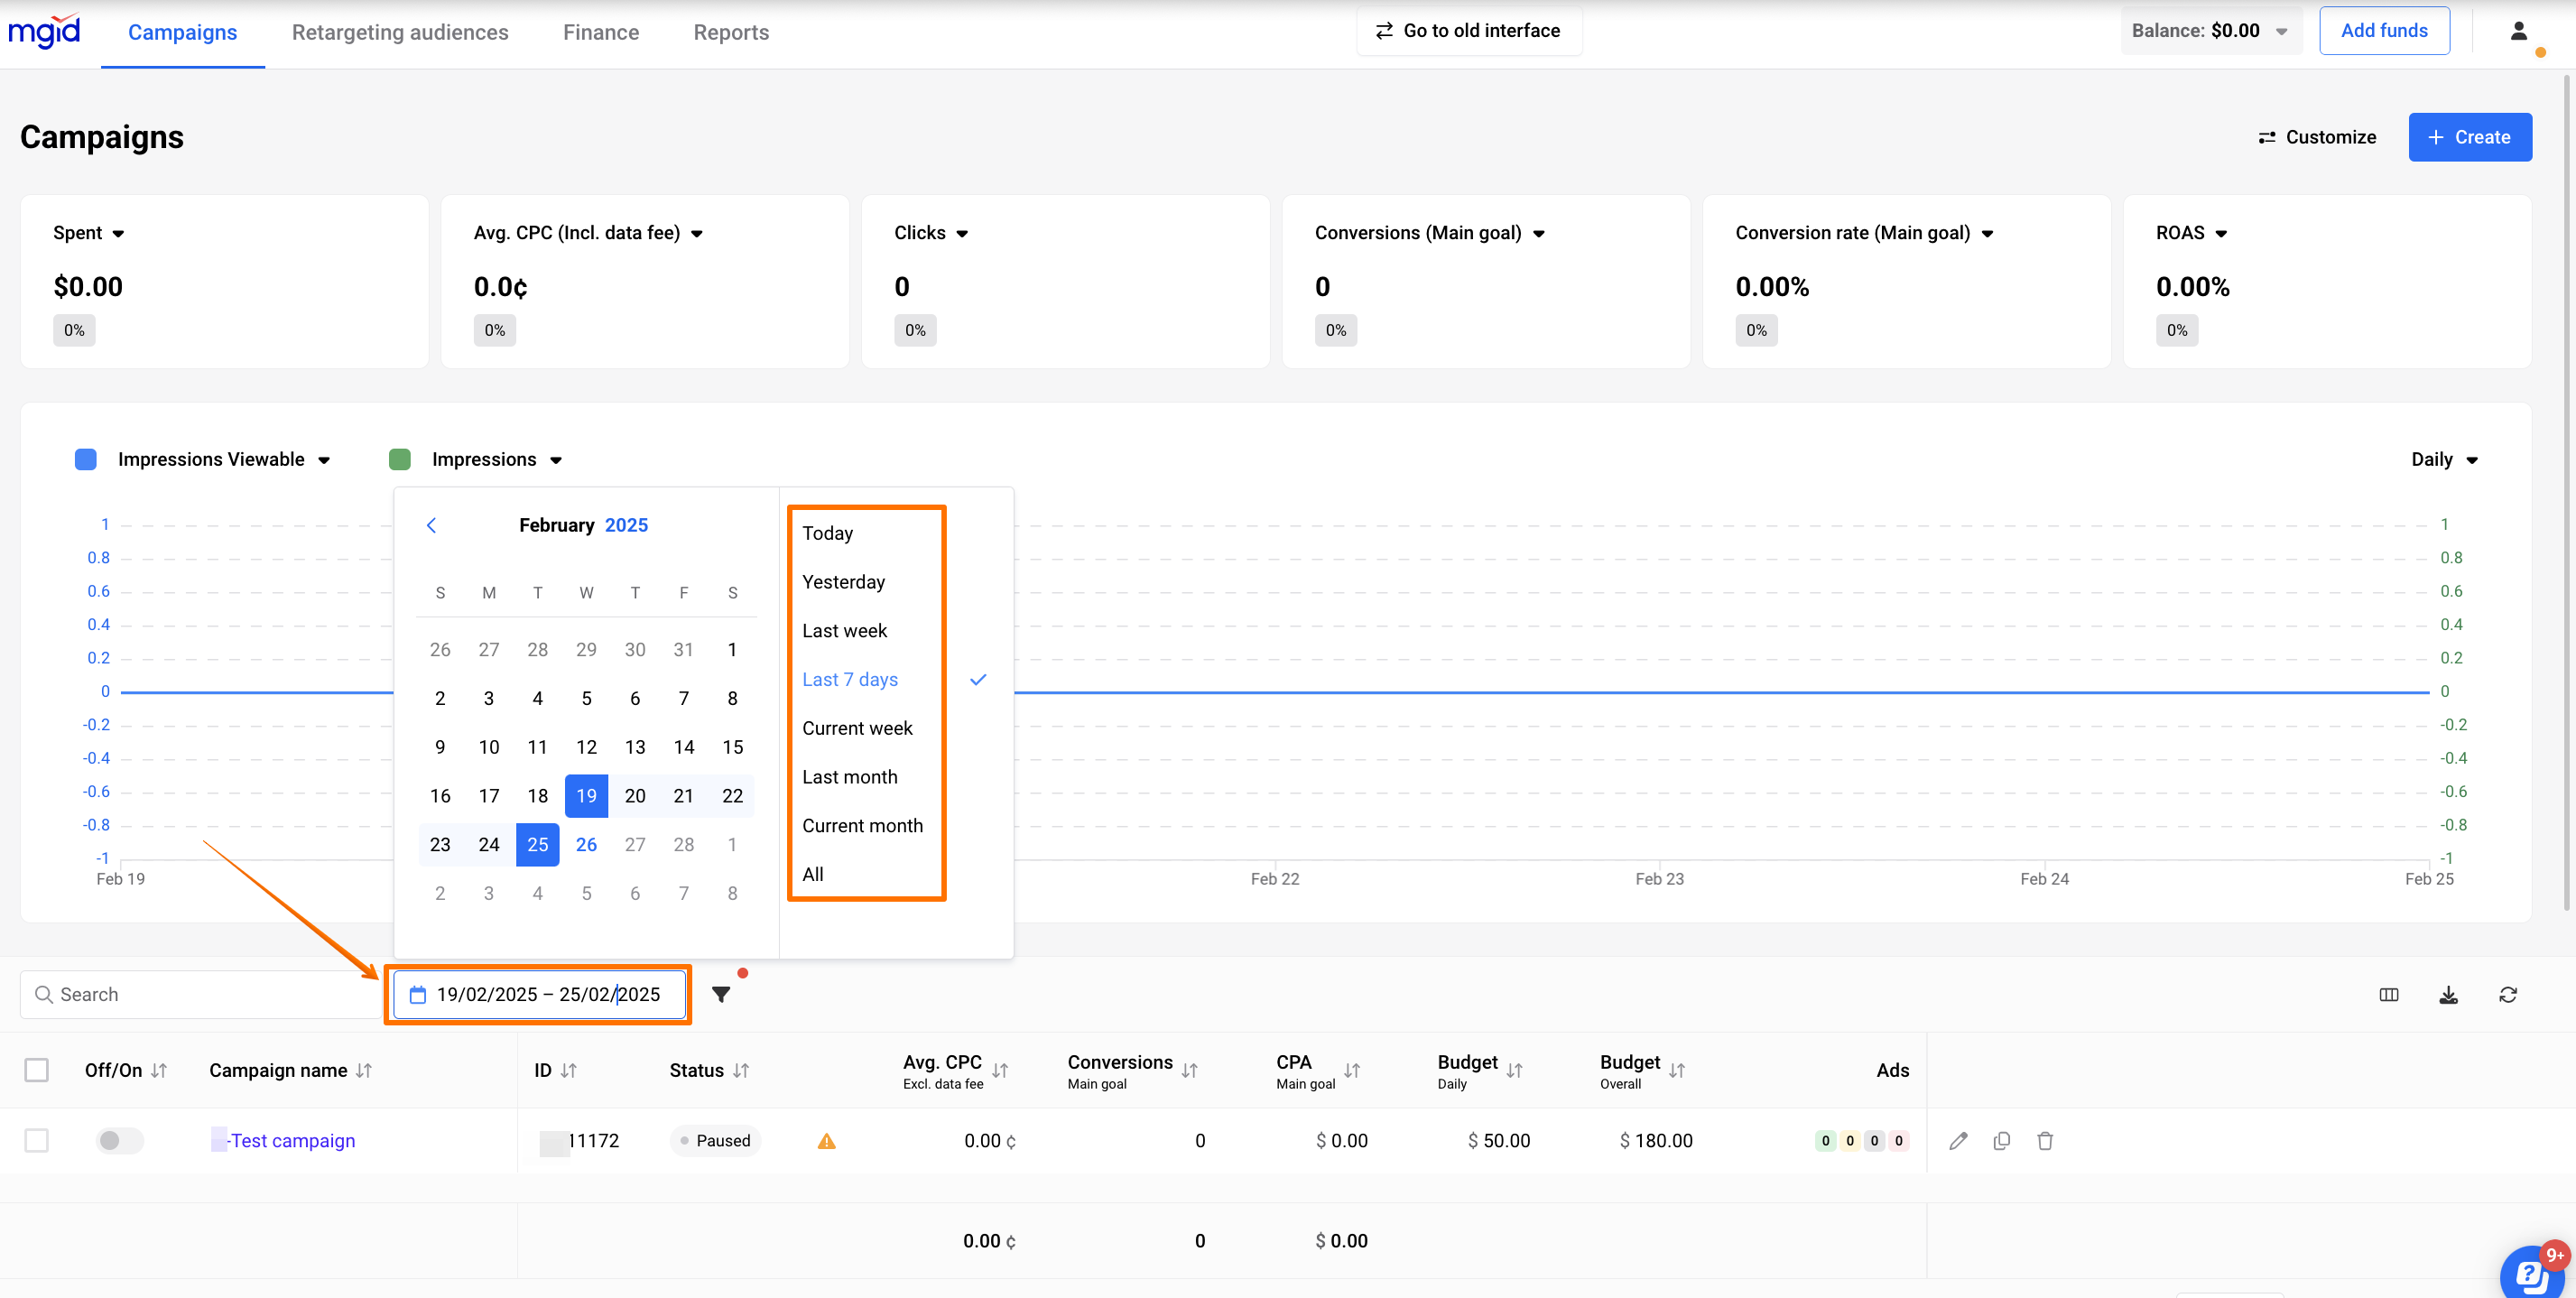
Task: Click the Add funds button
Action: click(x=2383, y=31)
